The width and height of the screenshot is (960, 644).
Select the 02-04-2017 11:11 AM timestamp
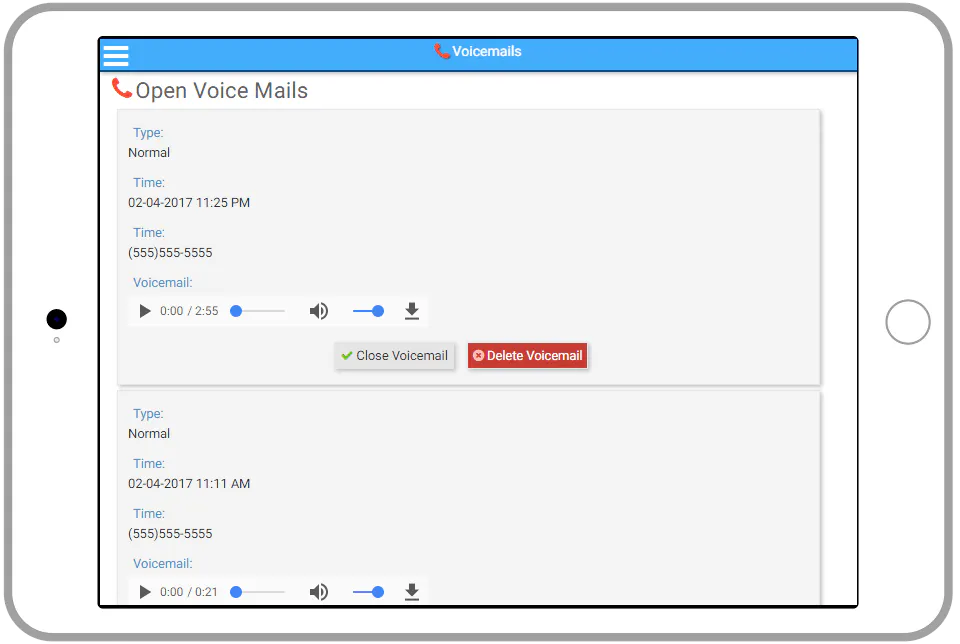tap(189, 484)
